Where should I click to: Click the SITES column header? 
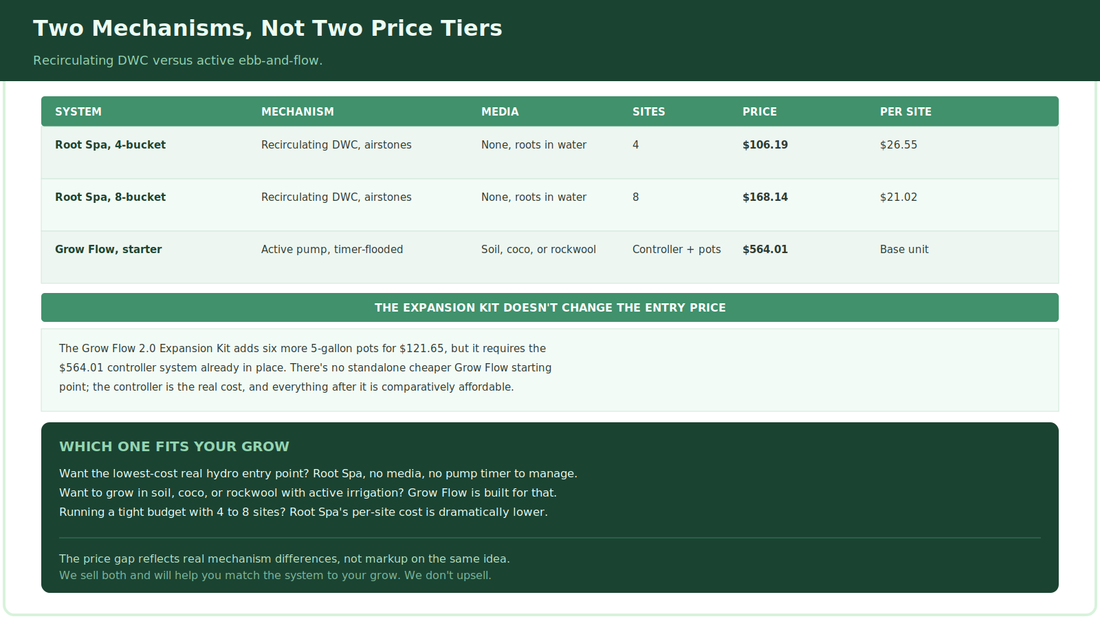pos(648,112)
